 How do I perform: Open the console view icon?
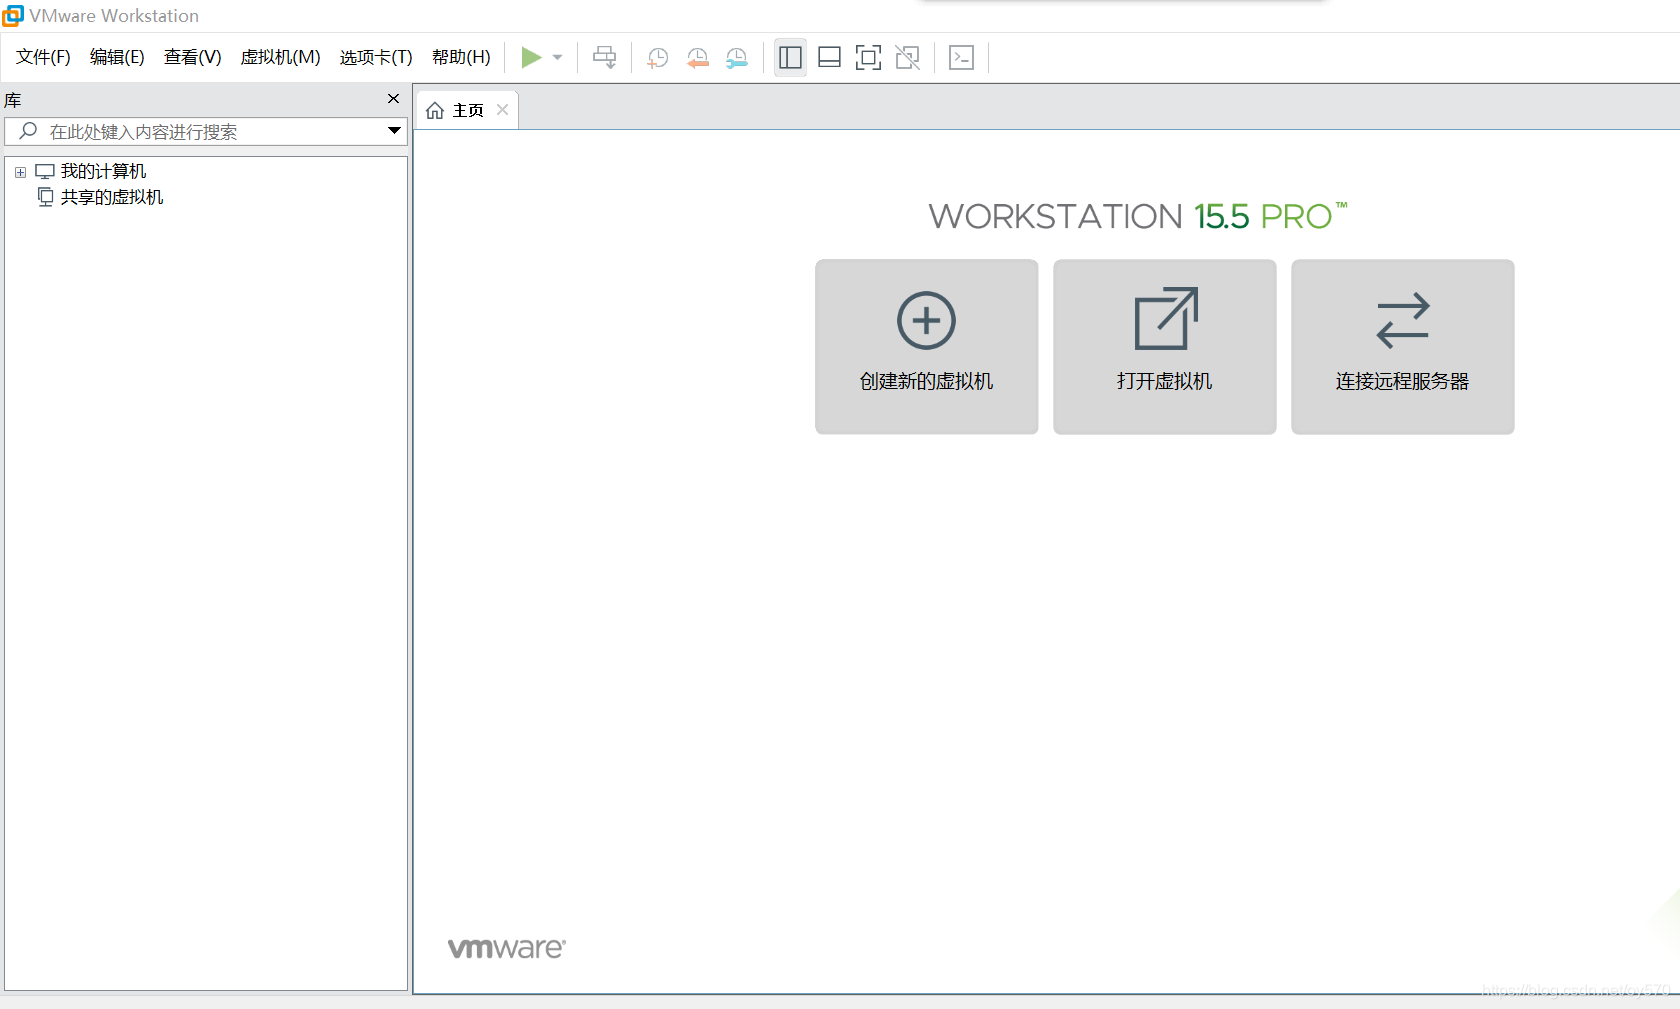click(x=961, y=58)
